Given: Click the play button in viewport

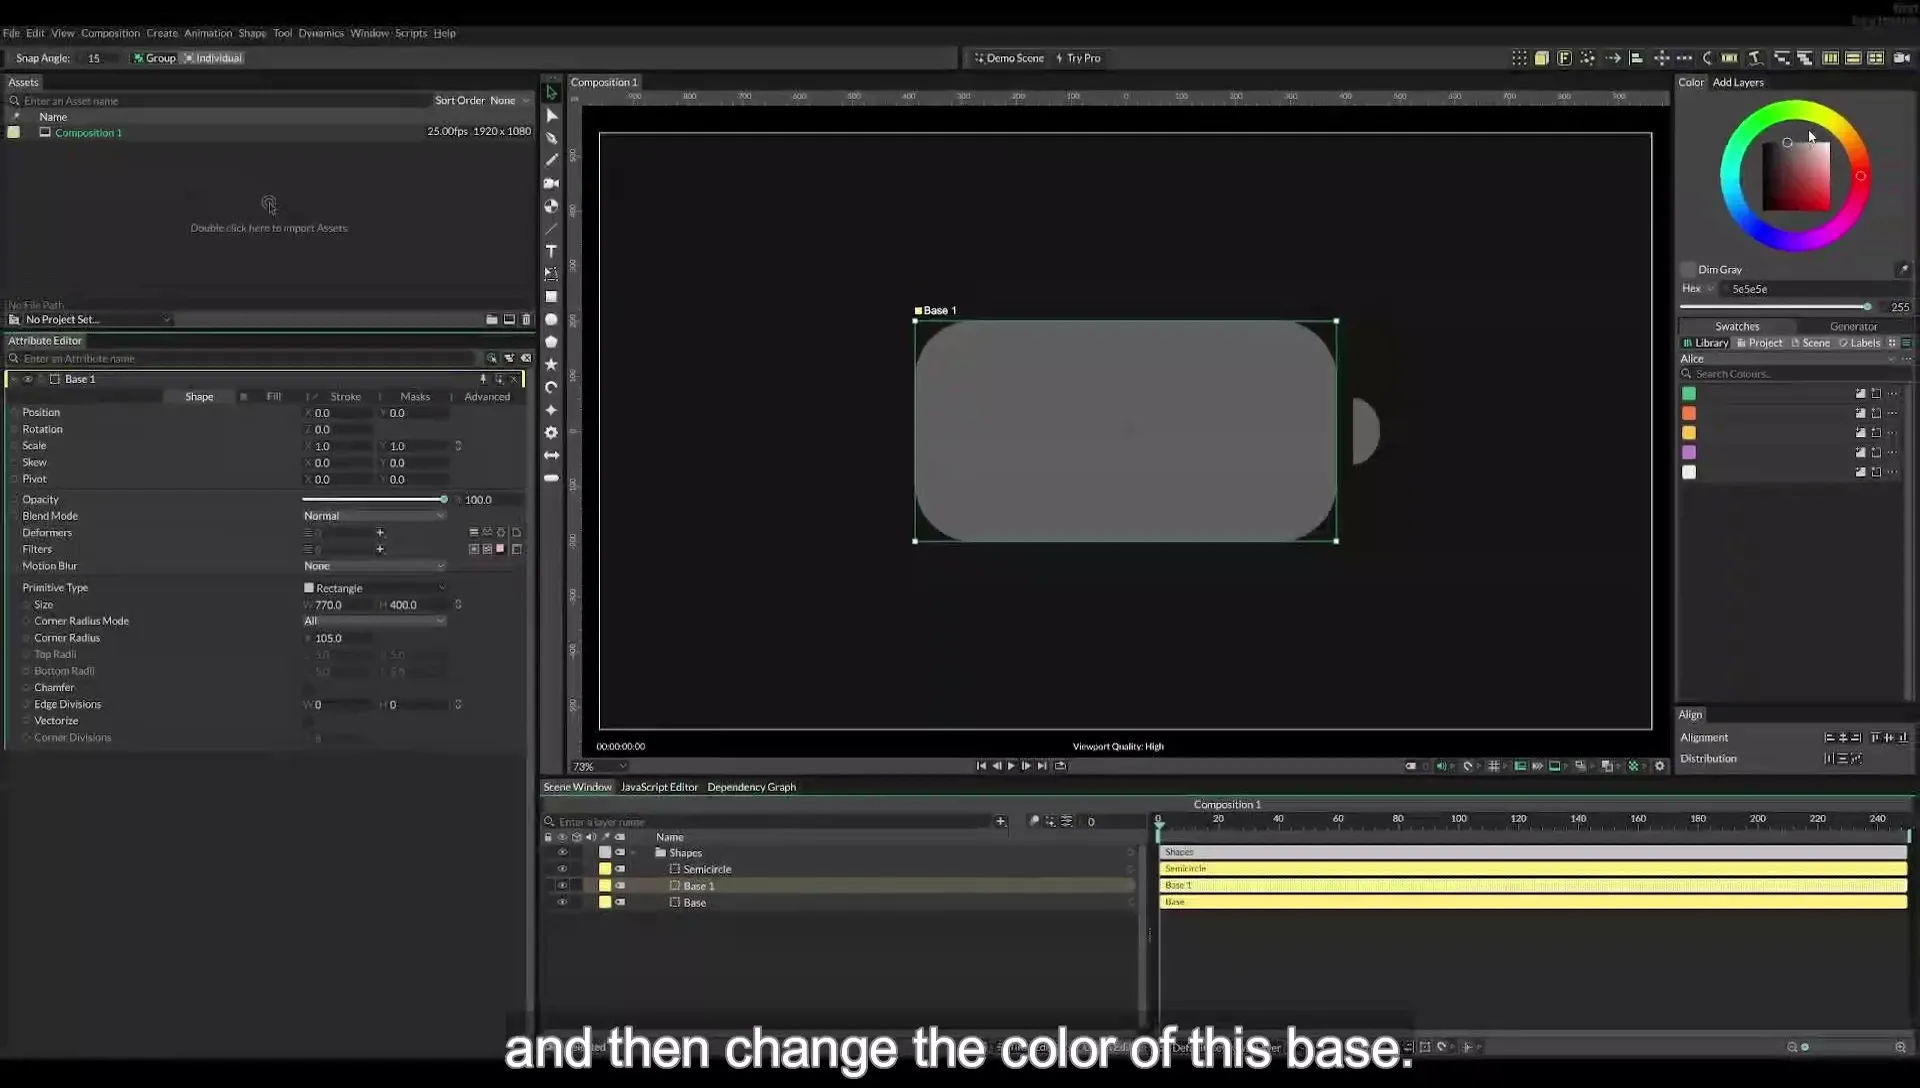Looking at the screenshot, I should click(1011, 766).
